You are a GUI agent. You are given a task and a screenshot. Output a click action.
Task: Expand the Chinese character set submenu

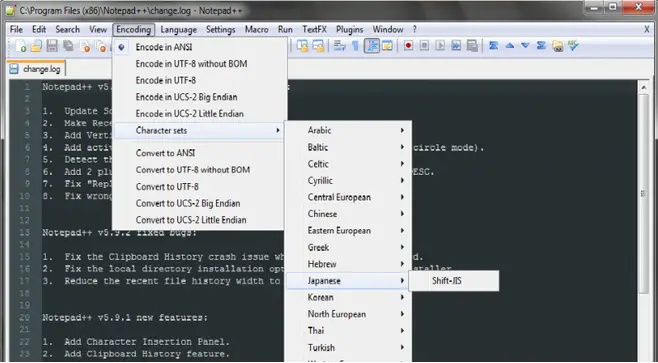coord(348,214)
